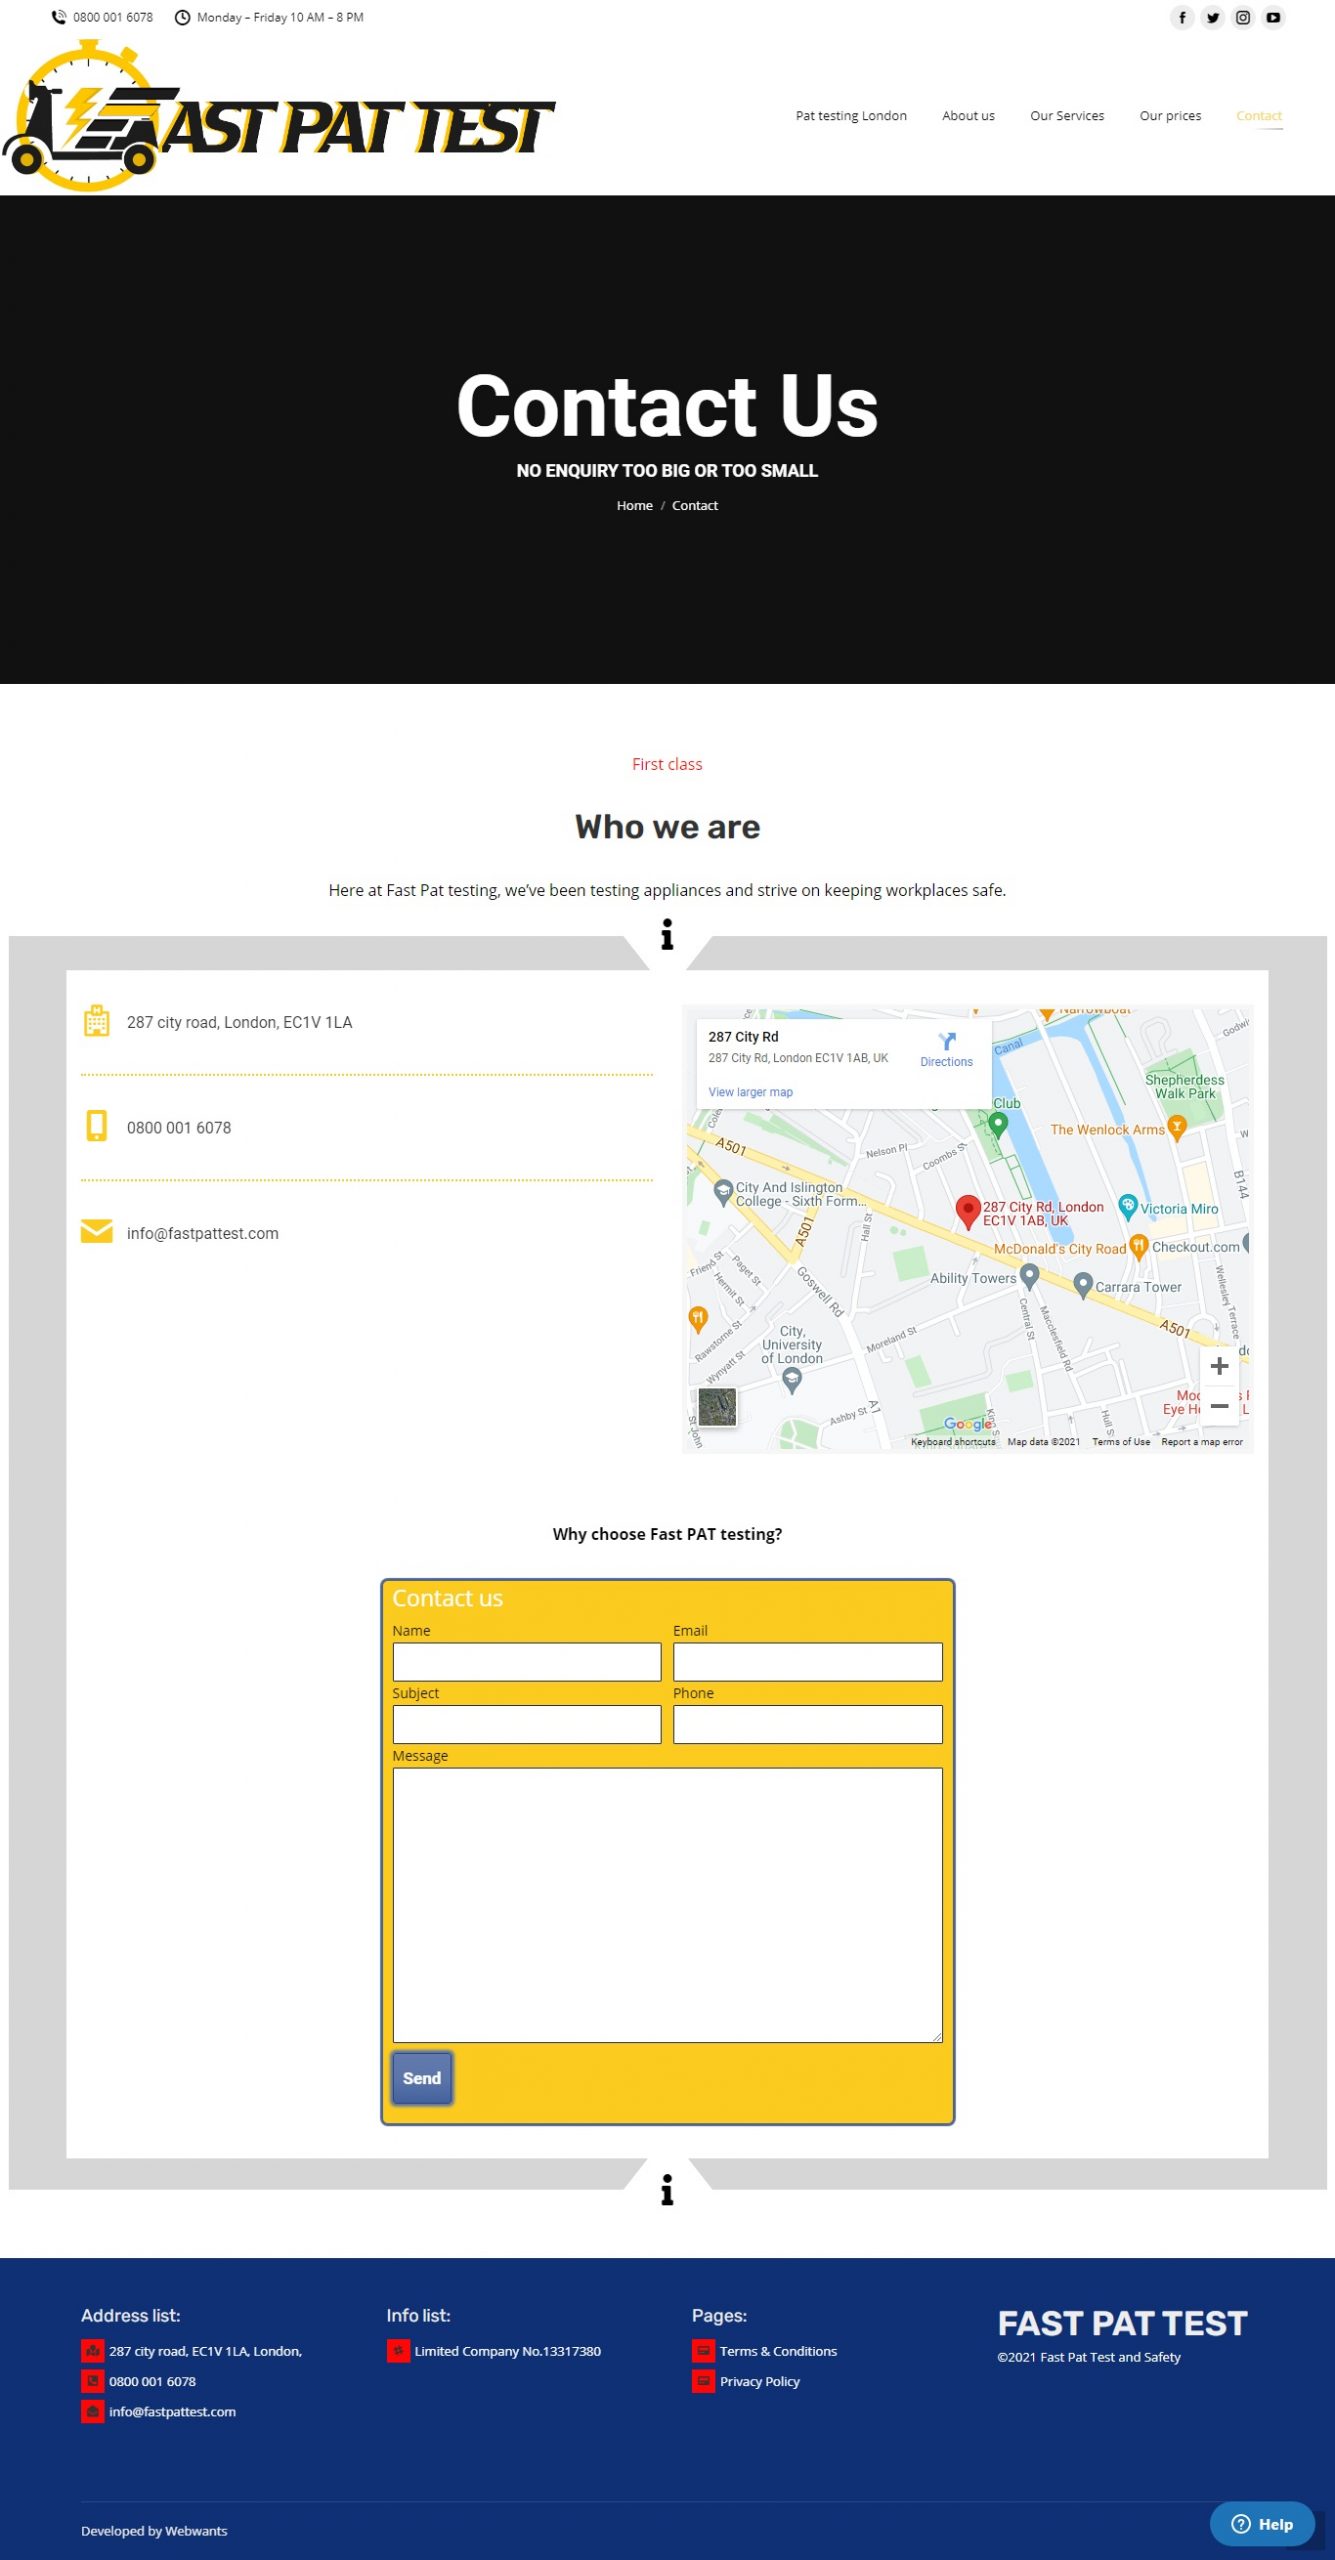Click Keyboard shortcuts on the map

pos(953,1442)
